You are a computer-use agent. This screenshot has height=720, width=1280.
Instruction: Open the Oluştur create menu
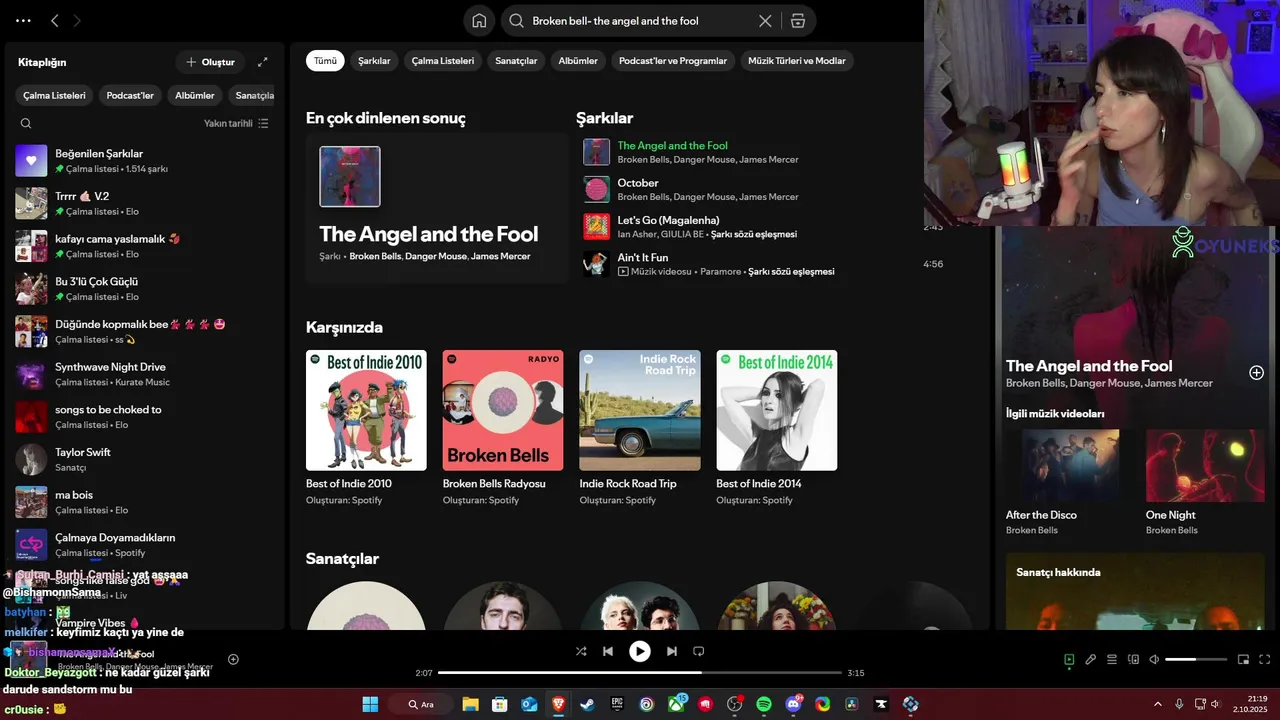tap(210, 62)
